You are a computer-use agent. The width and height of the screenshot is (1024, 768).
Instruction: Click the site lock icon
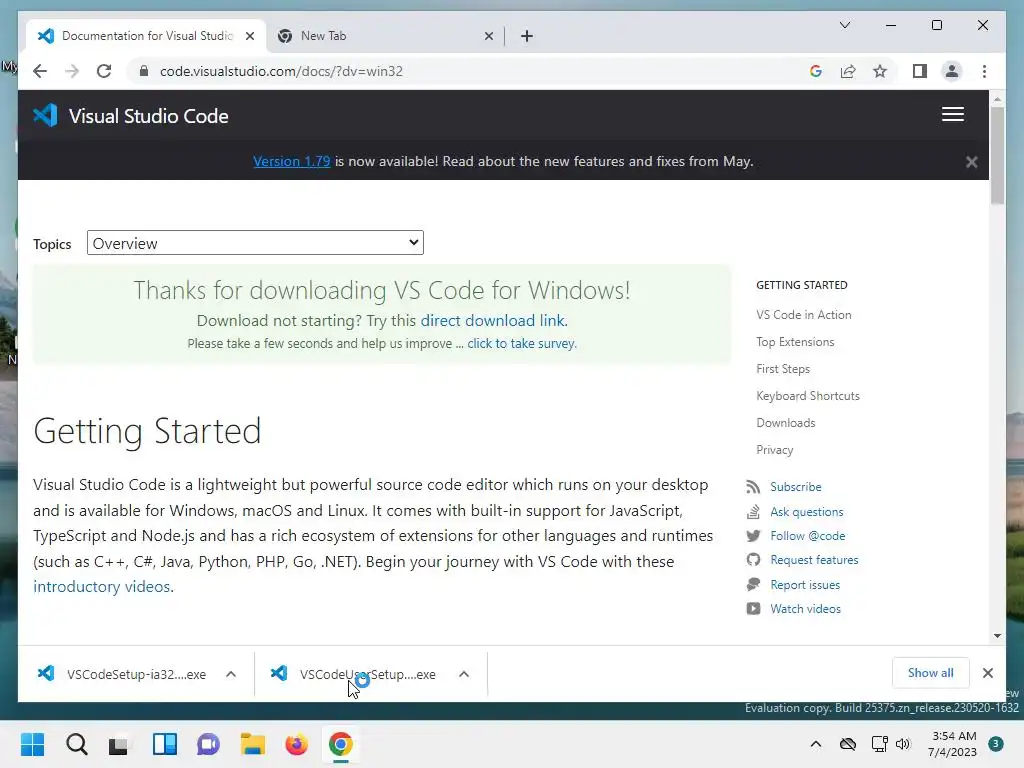point(144,71)
